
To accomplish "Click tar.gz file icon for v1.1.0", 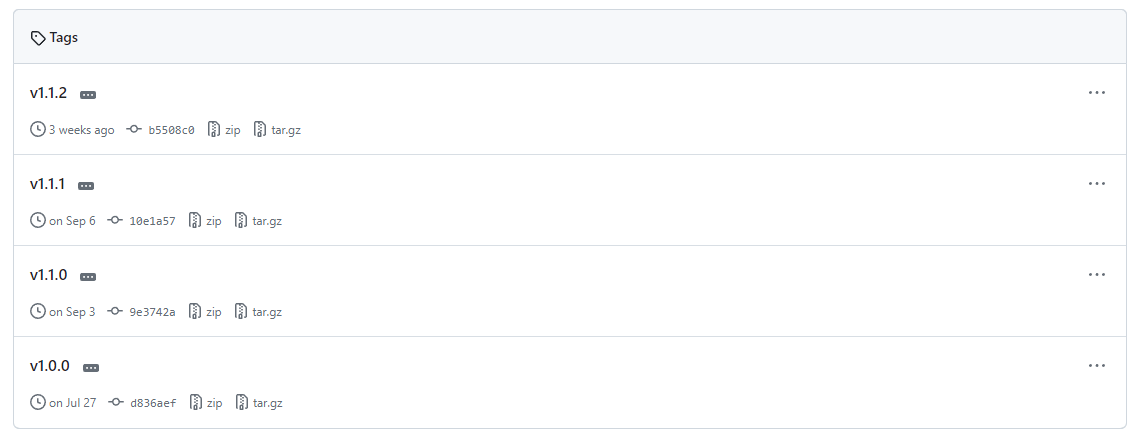I will pos(241,312).
